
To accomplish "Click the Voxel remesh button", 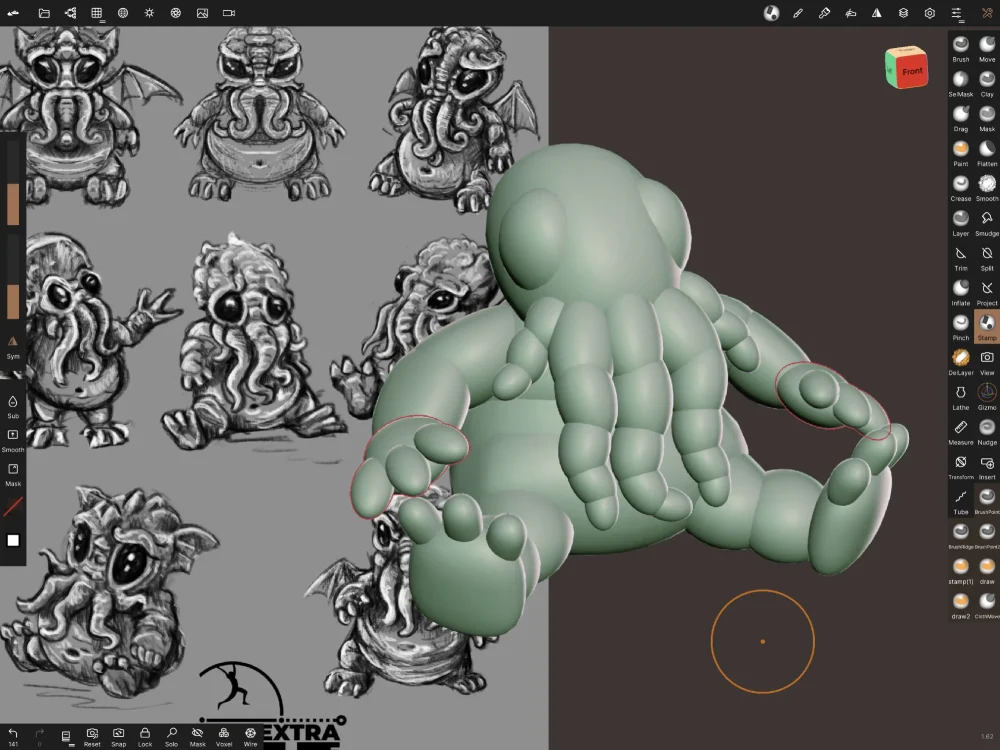I will point(224,737).
